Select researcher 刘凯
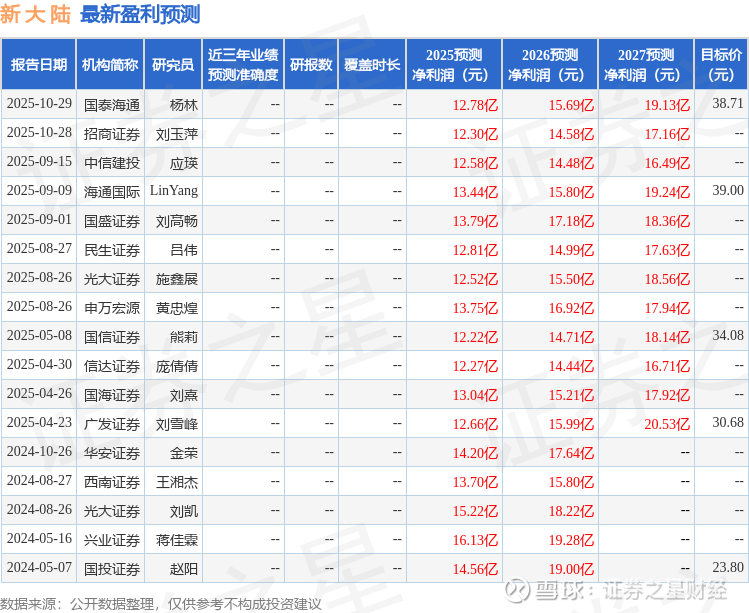This screenshot has height=613, width=749. pyautogui.click(x=183, y=511)
